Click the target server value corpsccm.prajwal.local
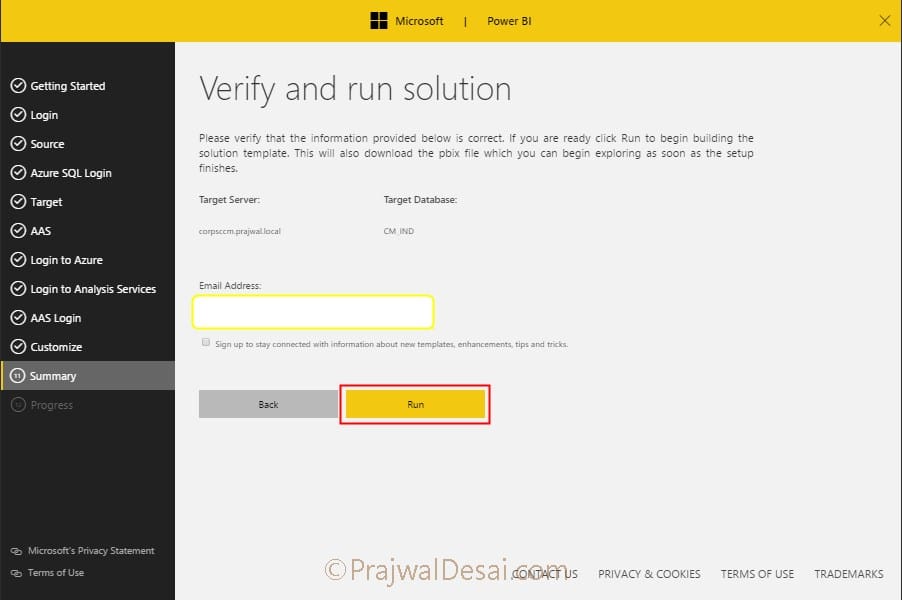The width and height of the screenshot is (902, 600). pyautogui.click(x=240, y=231)
